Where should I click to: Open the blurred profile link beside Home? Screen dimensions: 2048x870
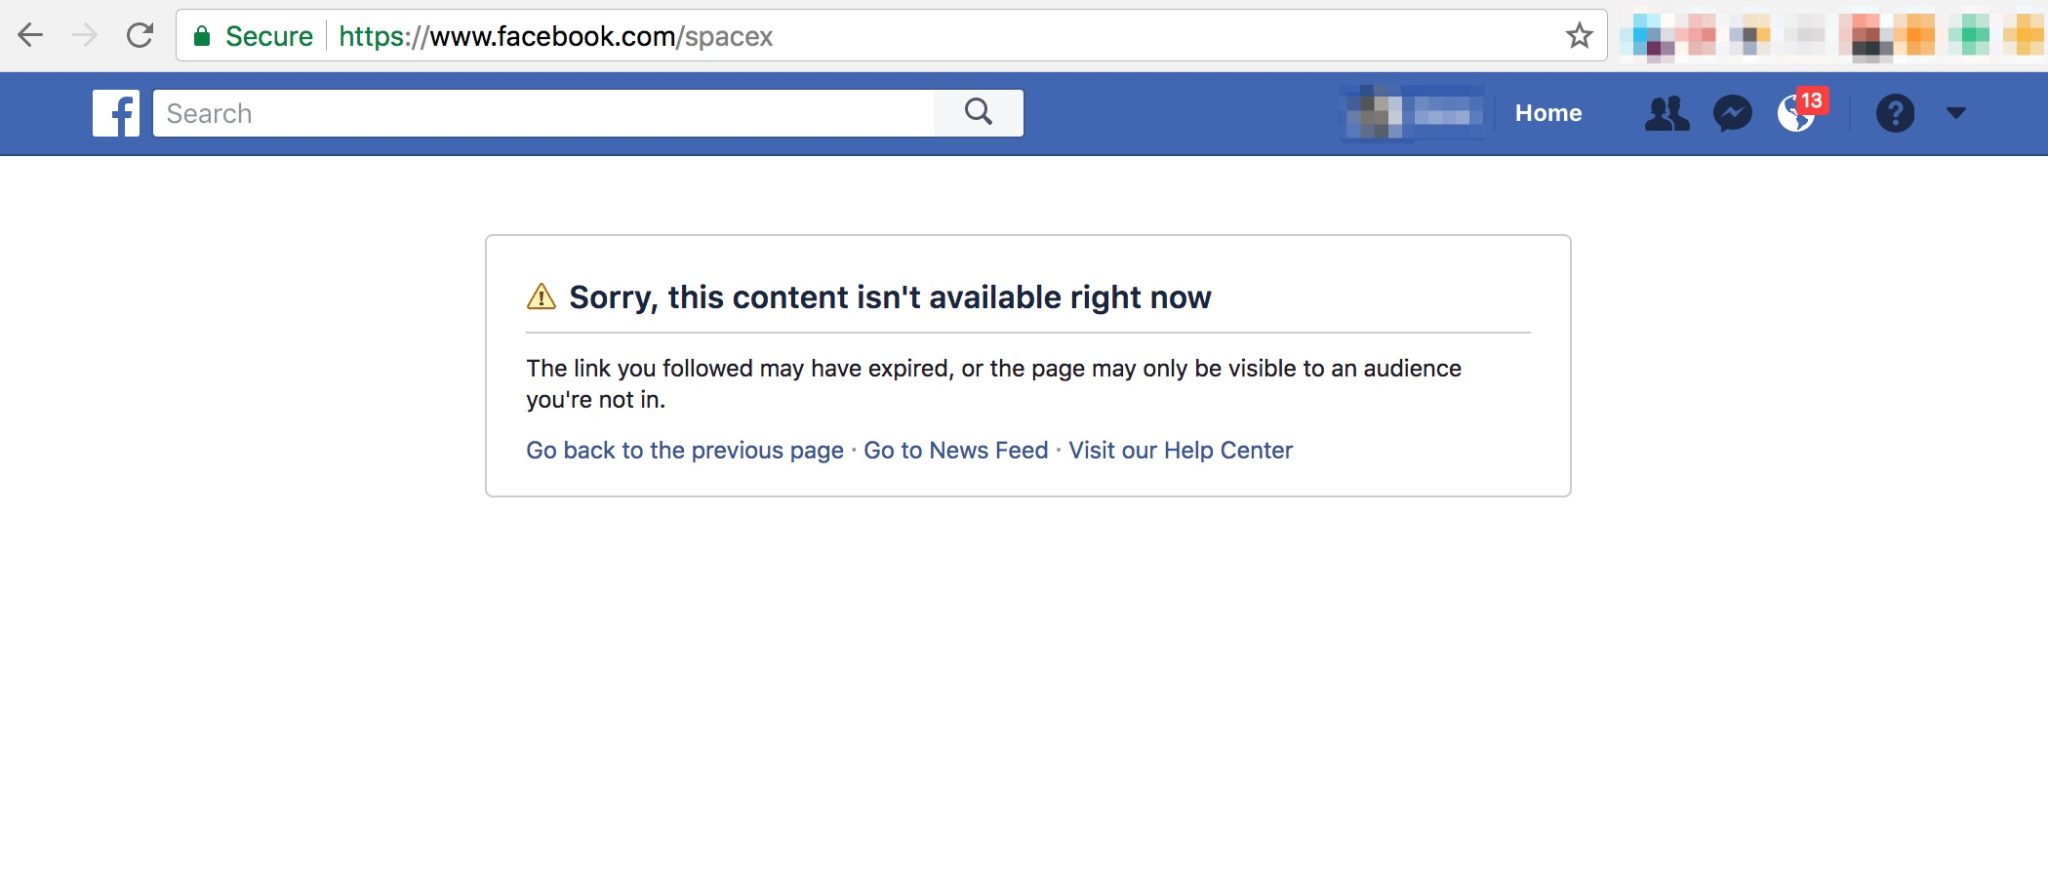[1413, 113]
